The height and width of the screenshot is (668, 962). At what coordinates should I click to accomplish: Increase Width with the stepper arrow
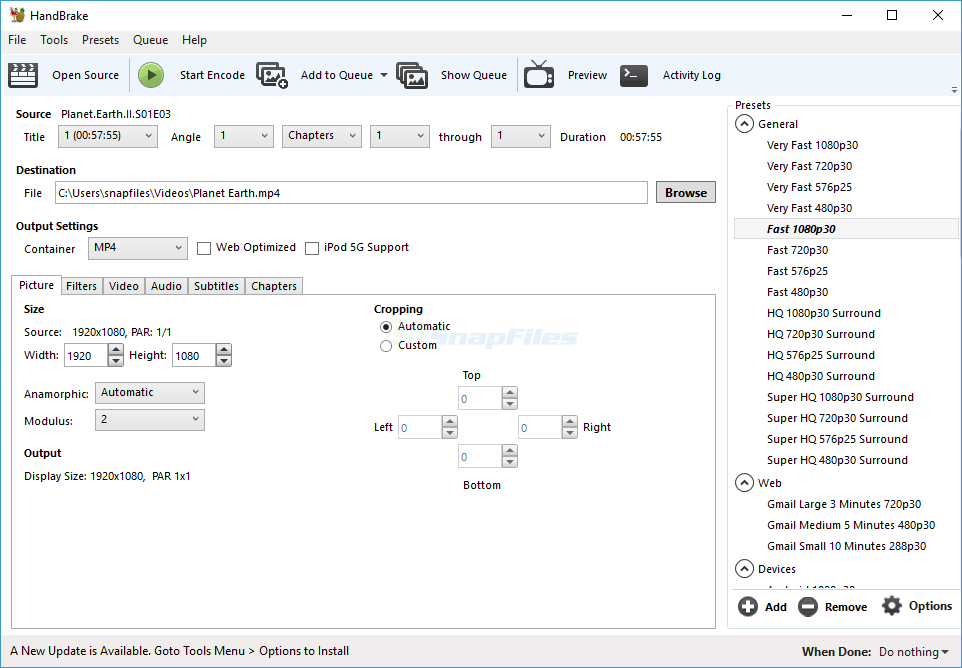point(115,349)
